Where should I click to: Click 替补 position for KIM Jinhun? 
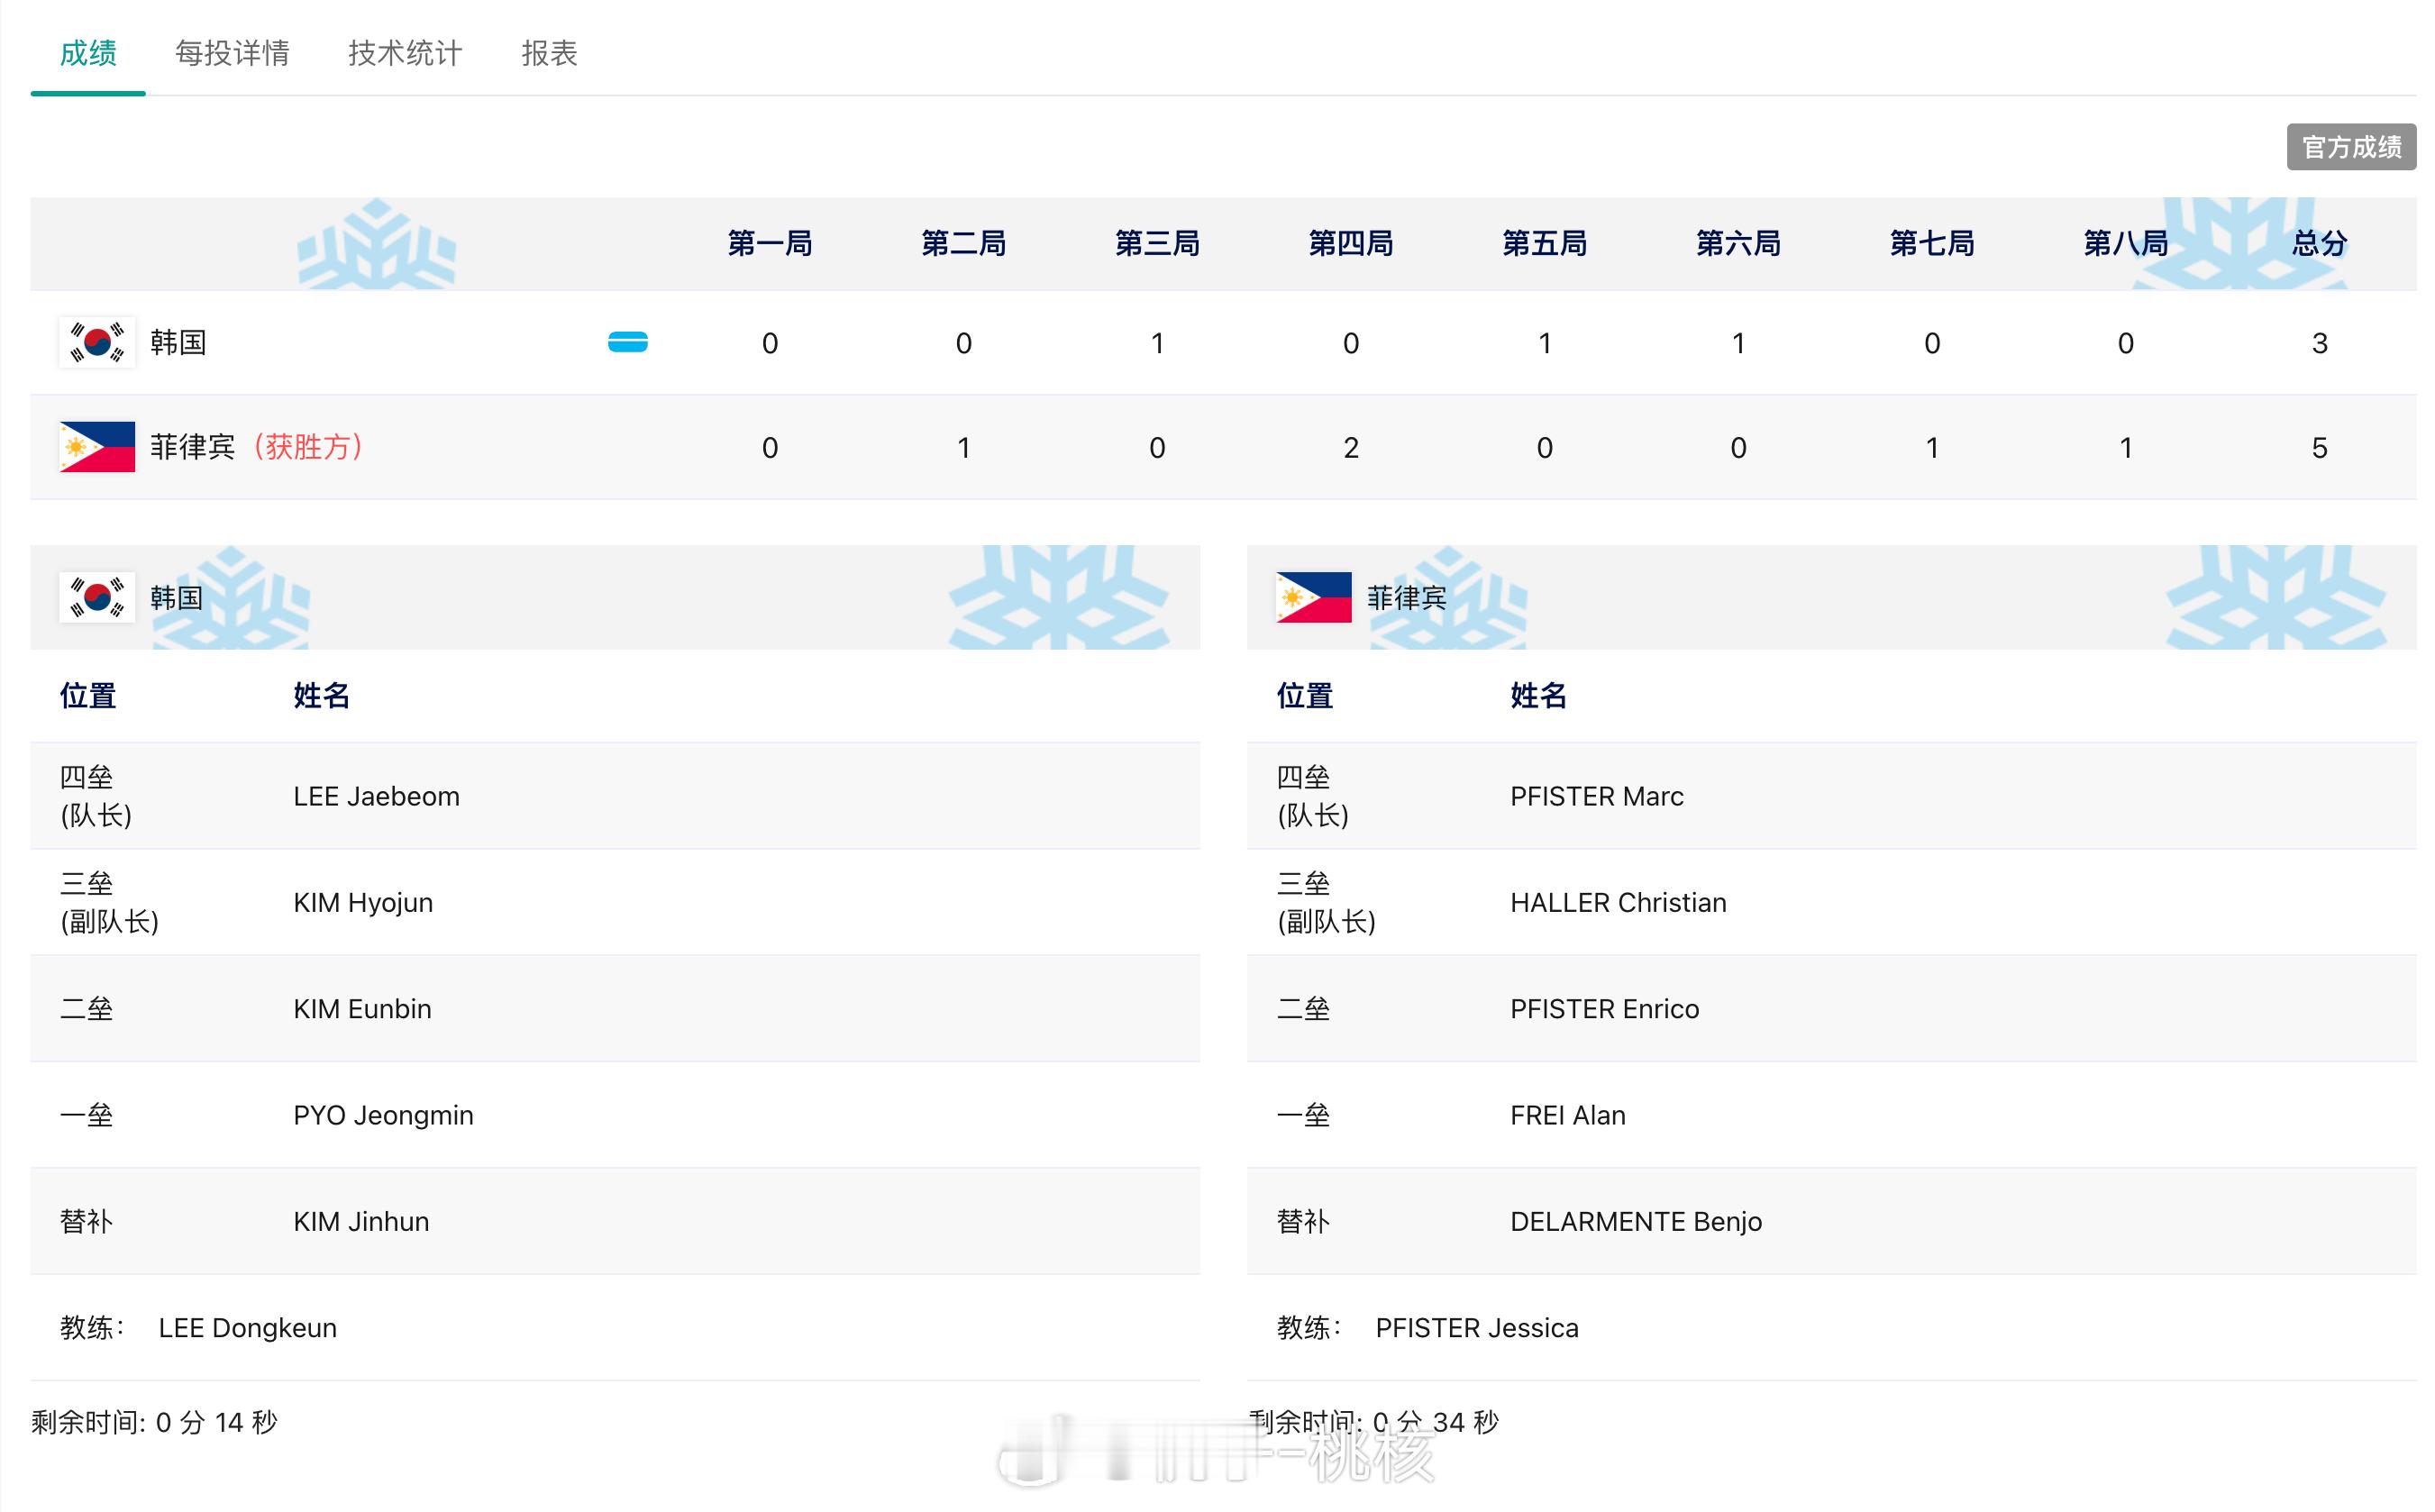(86, 1221)
